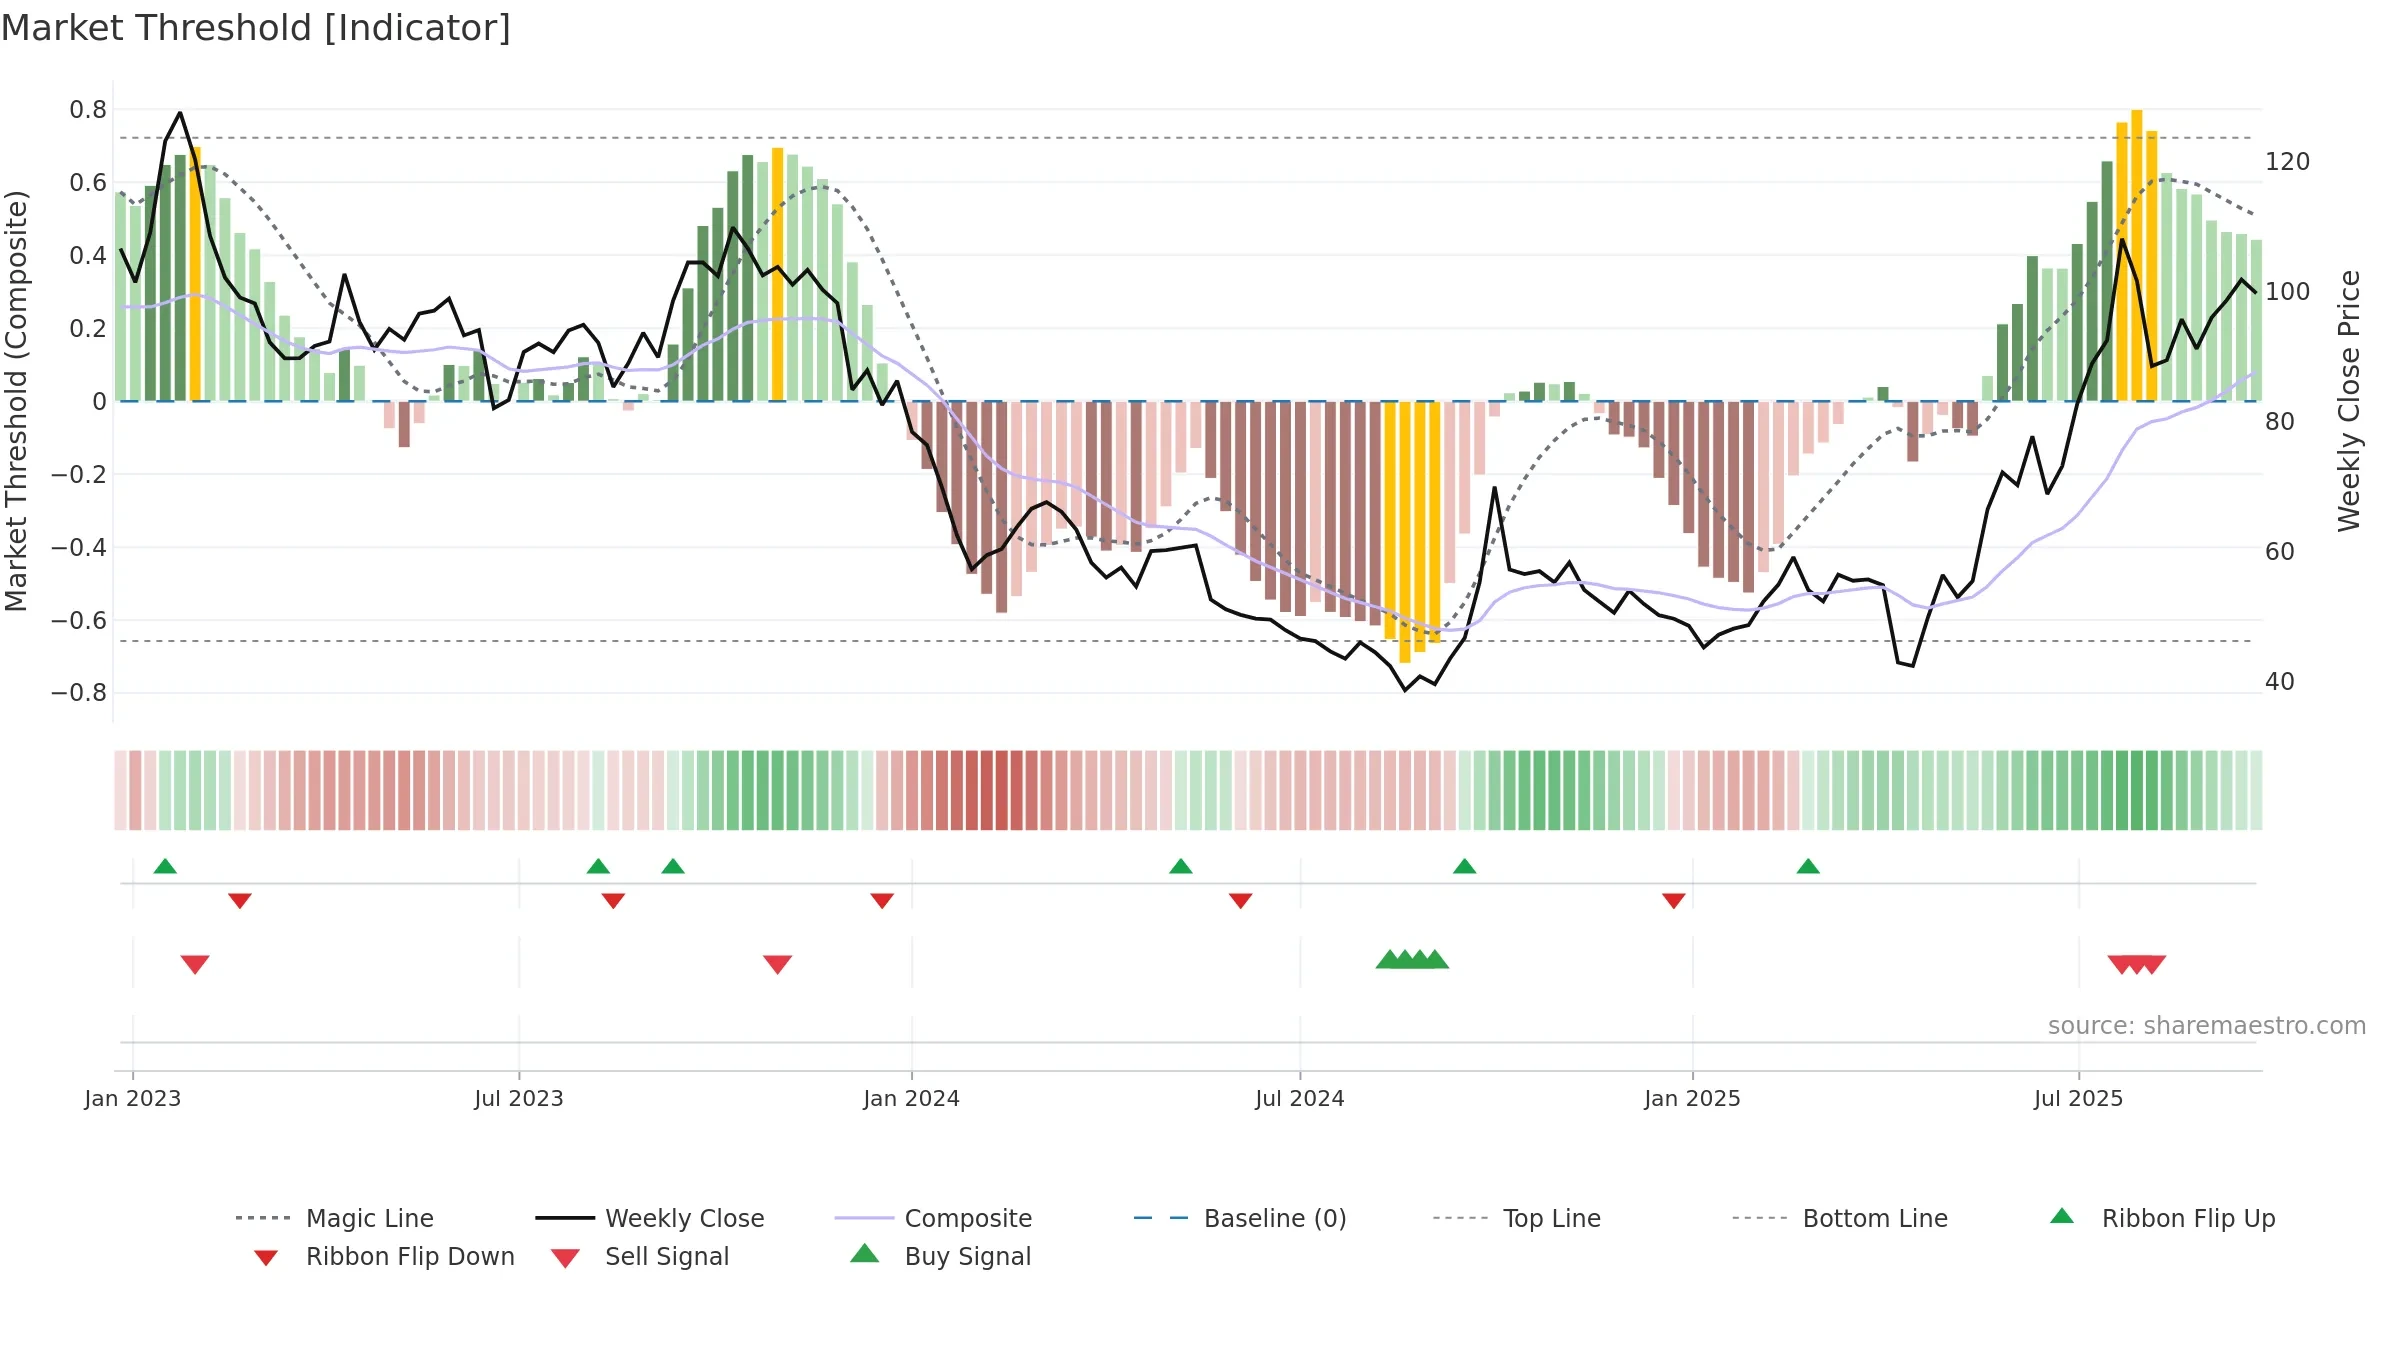Click the source: sharemaestro.com text
The height and width of the screenshot is (1350, 2400).
[x=2207, y=1026]
